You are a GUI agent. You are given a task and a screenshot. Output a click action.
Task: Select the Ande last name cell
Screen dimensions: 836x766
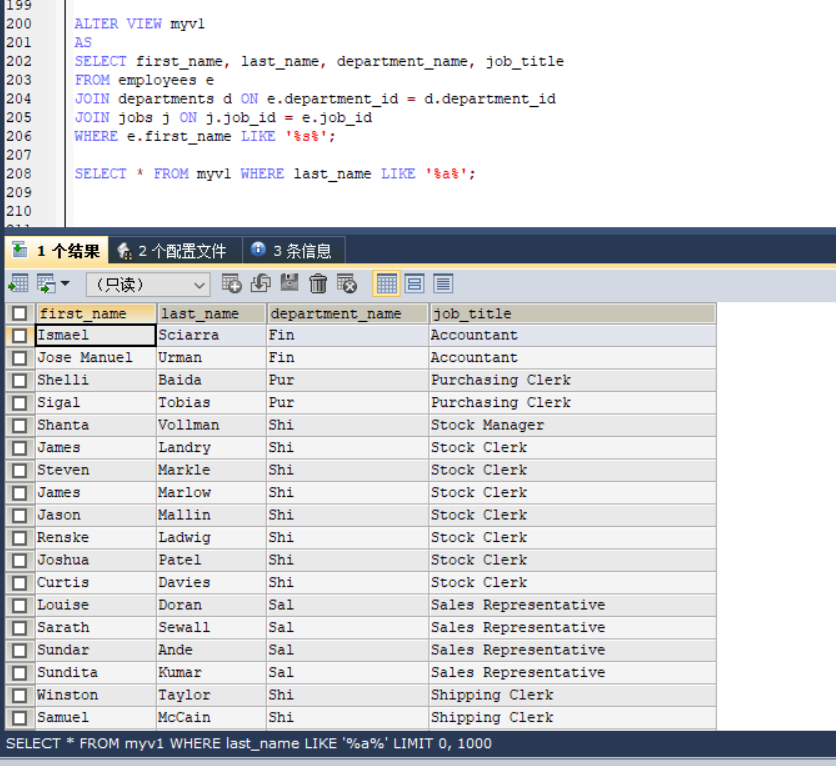point(211,650)
